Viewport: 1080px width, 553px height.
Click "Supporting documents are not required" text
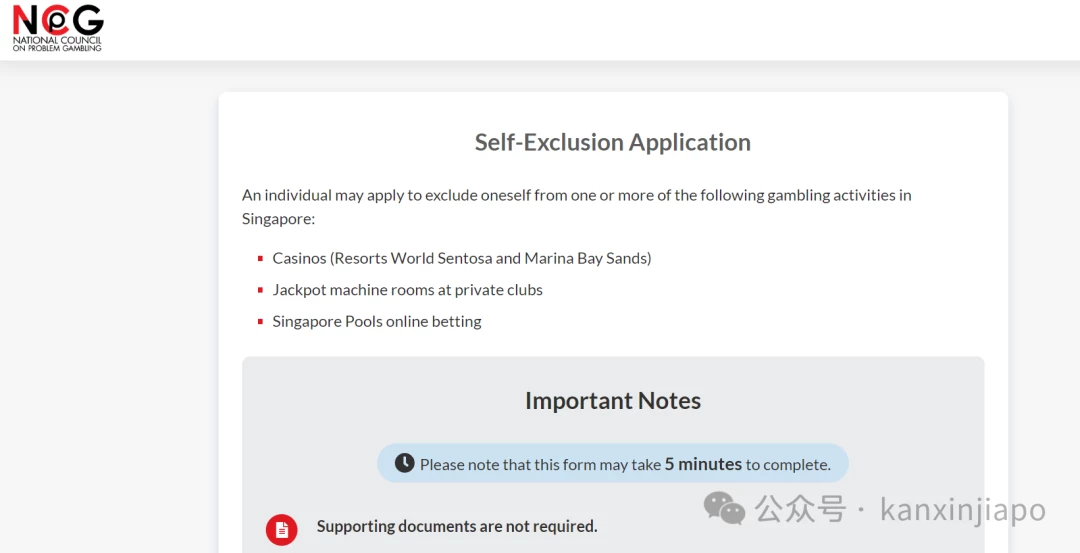pos(457,526)
